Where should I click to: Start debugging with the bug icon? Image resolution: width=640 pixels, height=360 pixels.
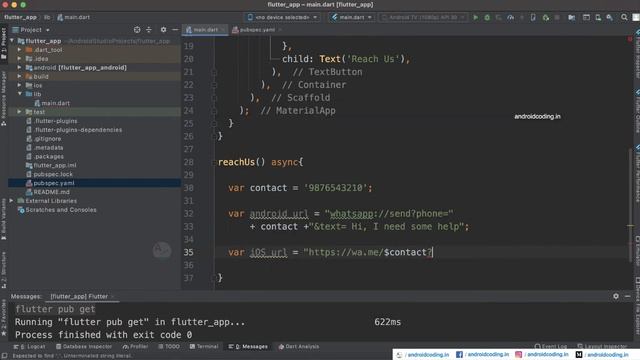(x=487, y=18)
